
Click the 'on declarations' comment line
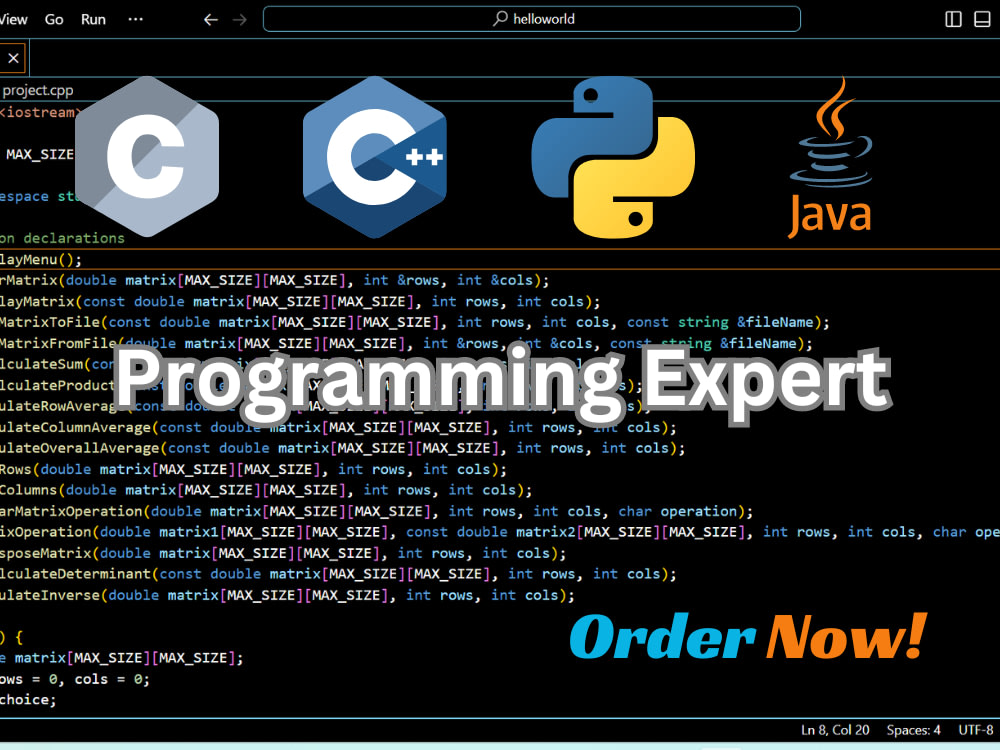point(62,239)
